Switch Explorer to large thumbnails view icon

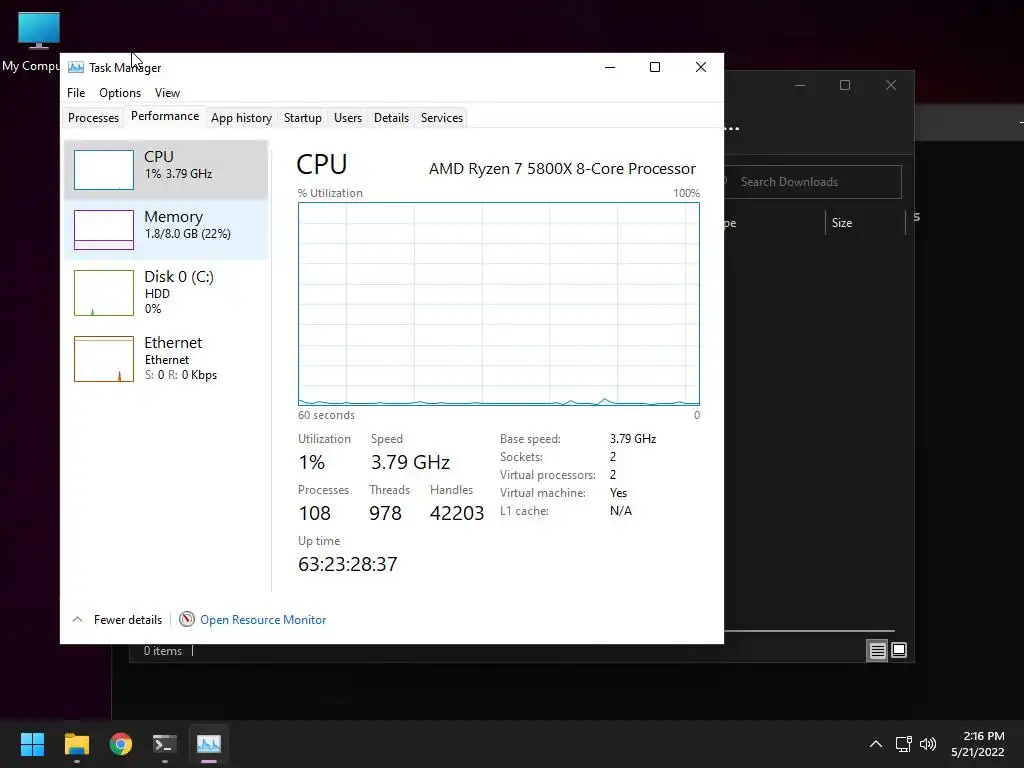(x=899, y=650)
